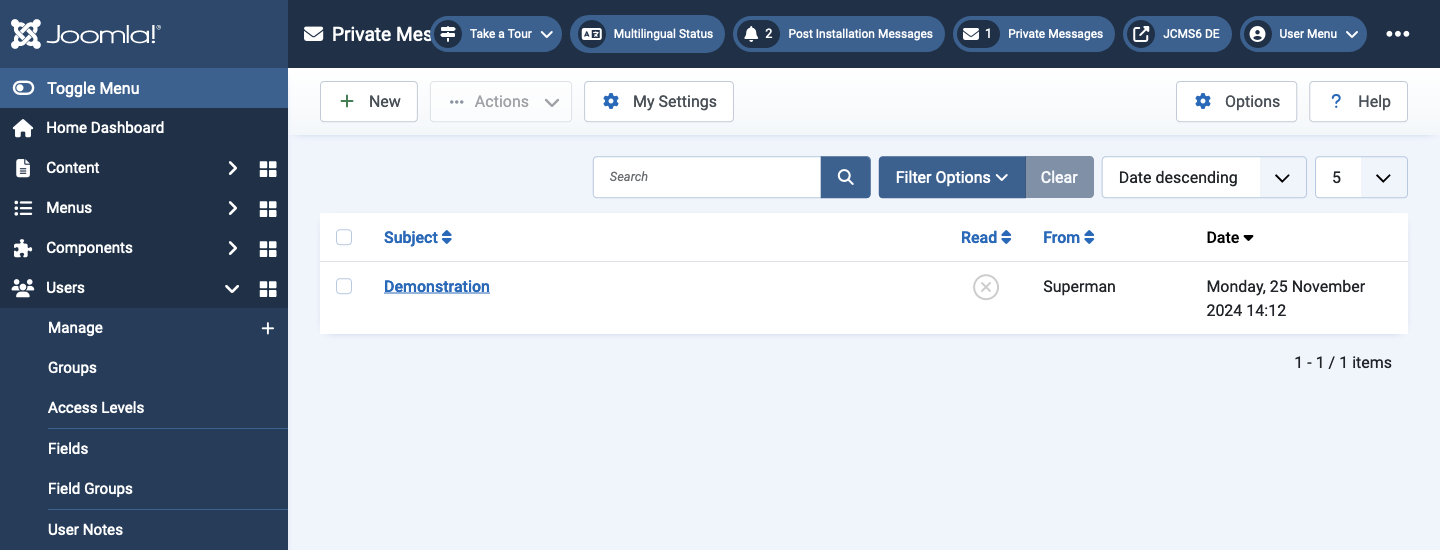
Task: Open Menus dashboard grid icon
Action: [x=268, y=208]
